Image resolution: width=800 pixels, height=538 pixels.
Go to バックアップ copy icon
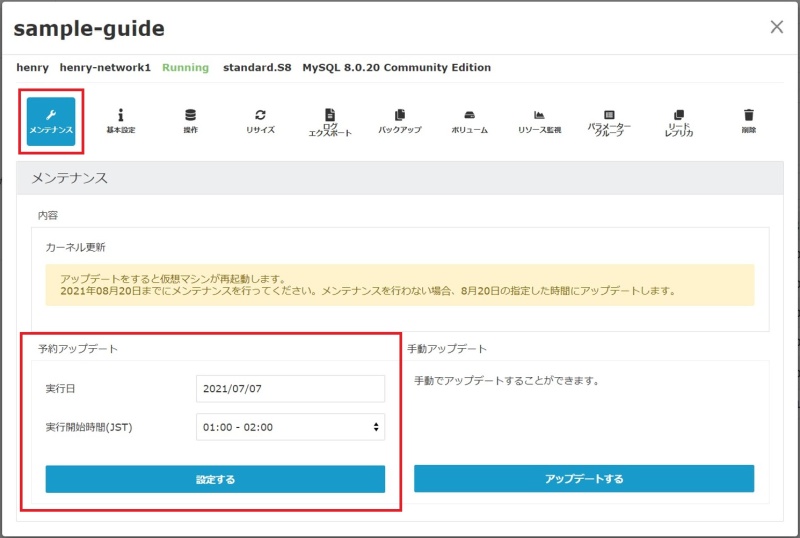399,121
